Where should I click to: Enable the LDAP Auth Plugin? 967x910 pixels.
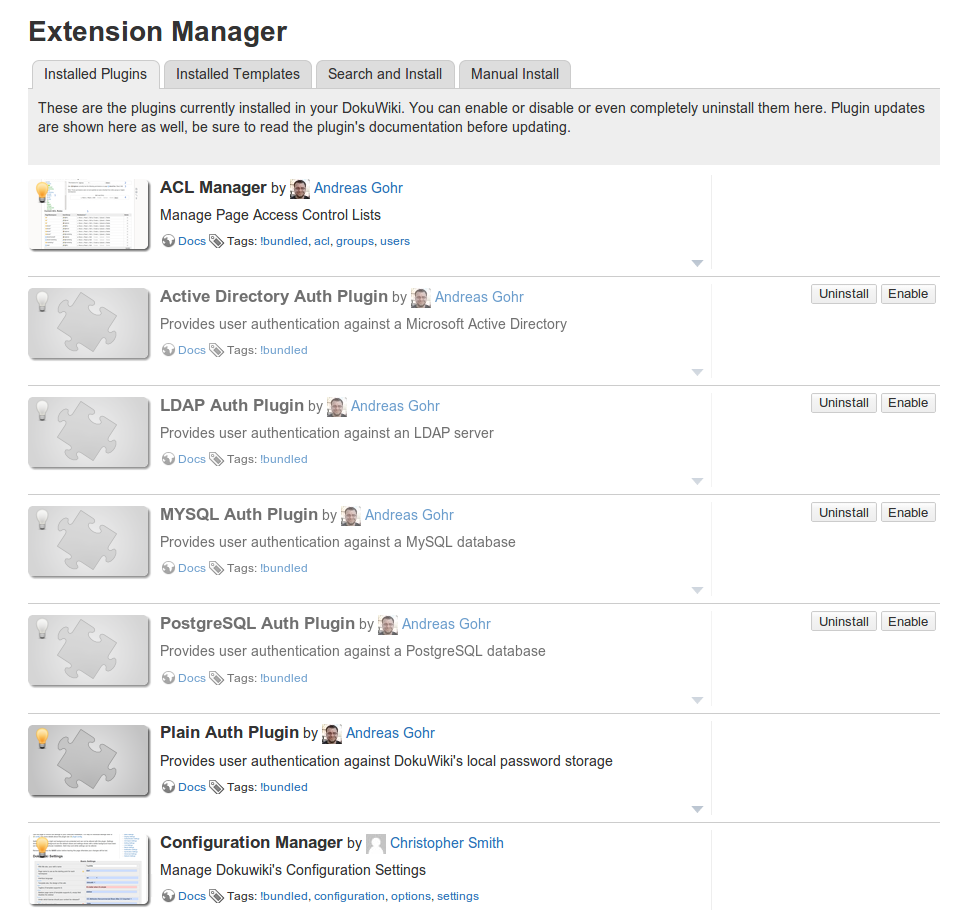click(x=907, y=403)
